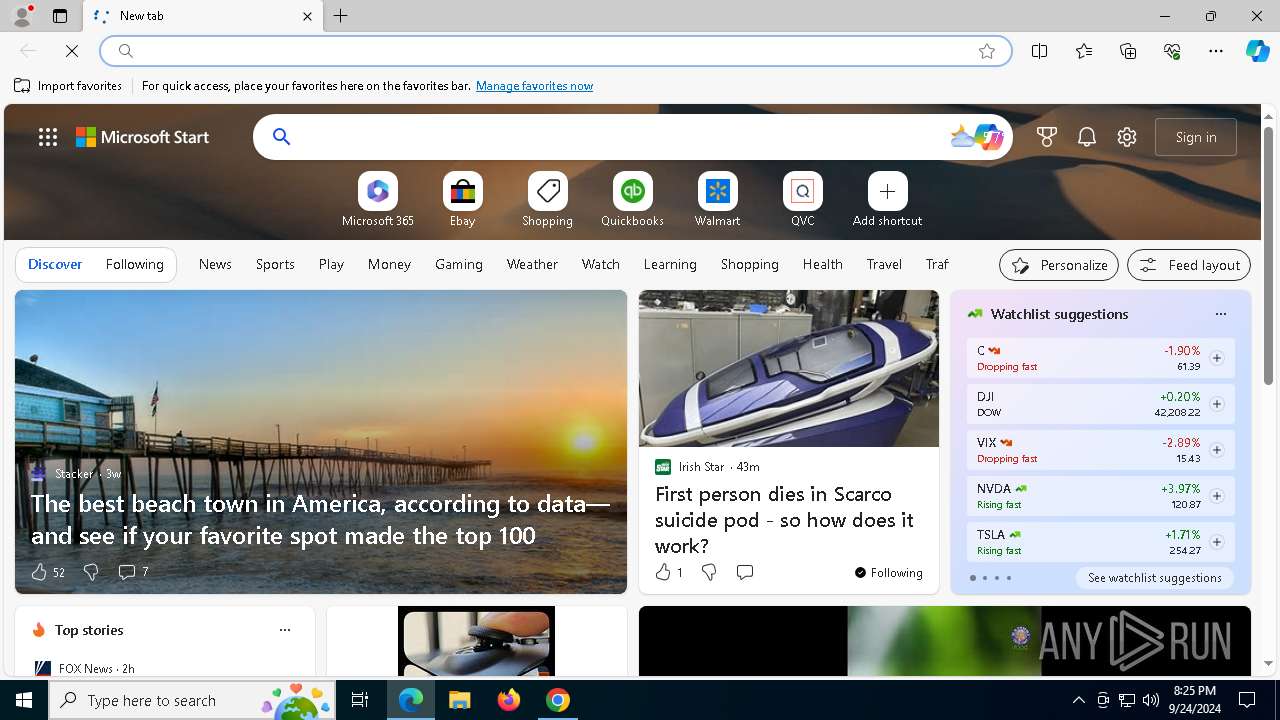The height and width of the screenshot is (720, 1280).
Task: Open Microsoft Rewards trophy icon
Action: click(x=1047, y=137)
